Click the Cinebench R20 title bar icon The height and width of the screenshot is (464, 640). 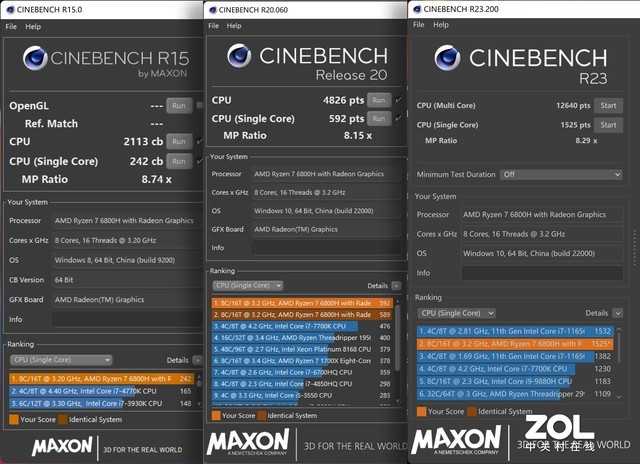[x=213, y=10]
